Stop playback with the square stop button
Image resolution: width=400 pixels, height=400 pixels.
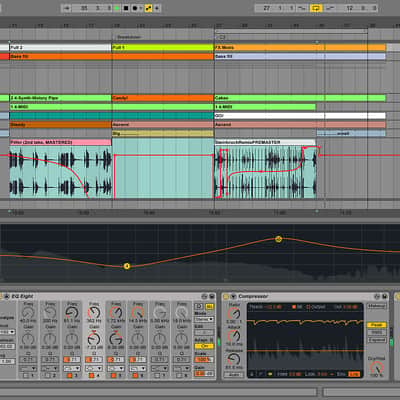coord(126,8)
